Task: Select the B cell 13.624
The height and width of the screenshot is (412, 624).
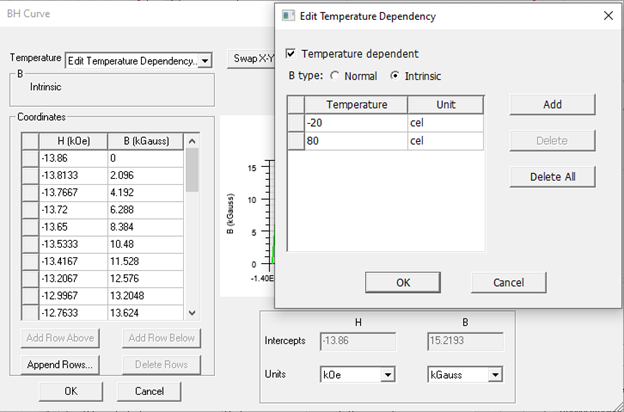Action: click(x=145, y=312)
